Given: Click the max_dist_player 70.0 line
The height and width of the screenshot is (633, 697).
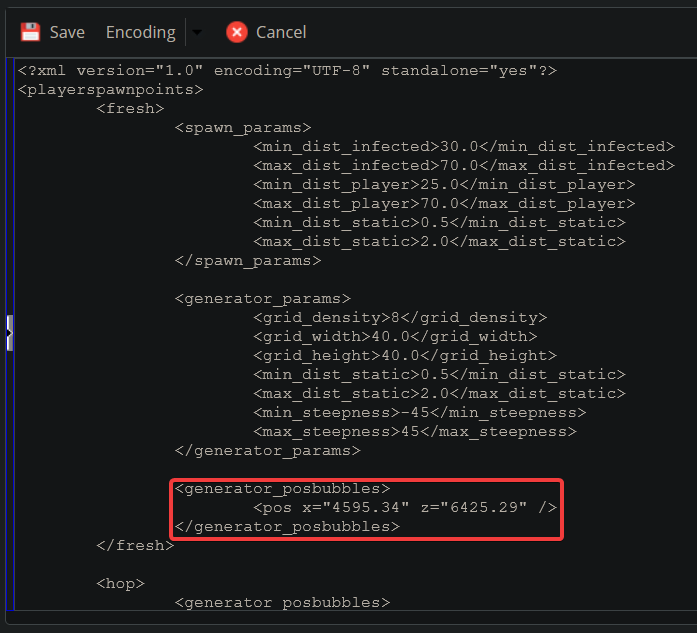Looking at the screenshot, I should click(x=444, y=204).
